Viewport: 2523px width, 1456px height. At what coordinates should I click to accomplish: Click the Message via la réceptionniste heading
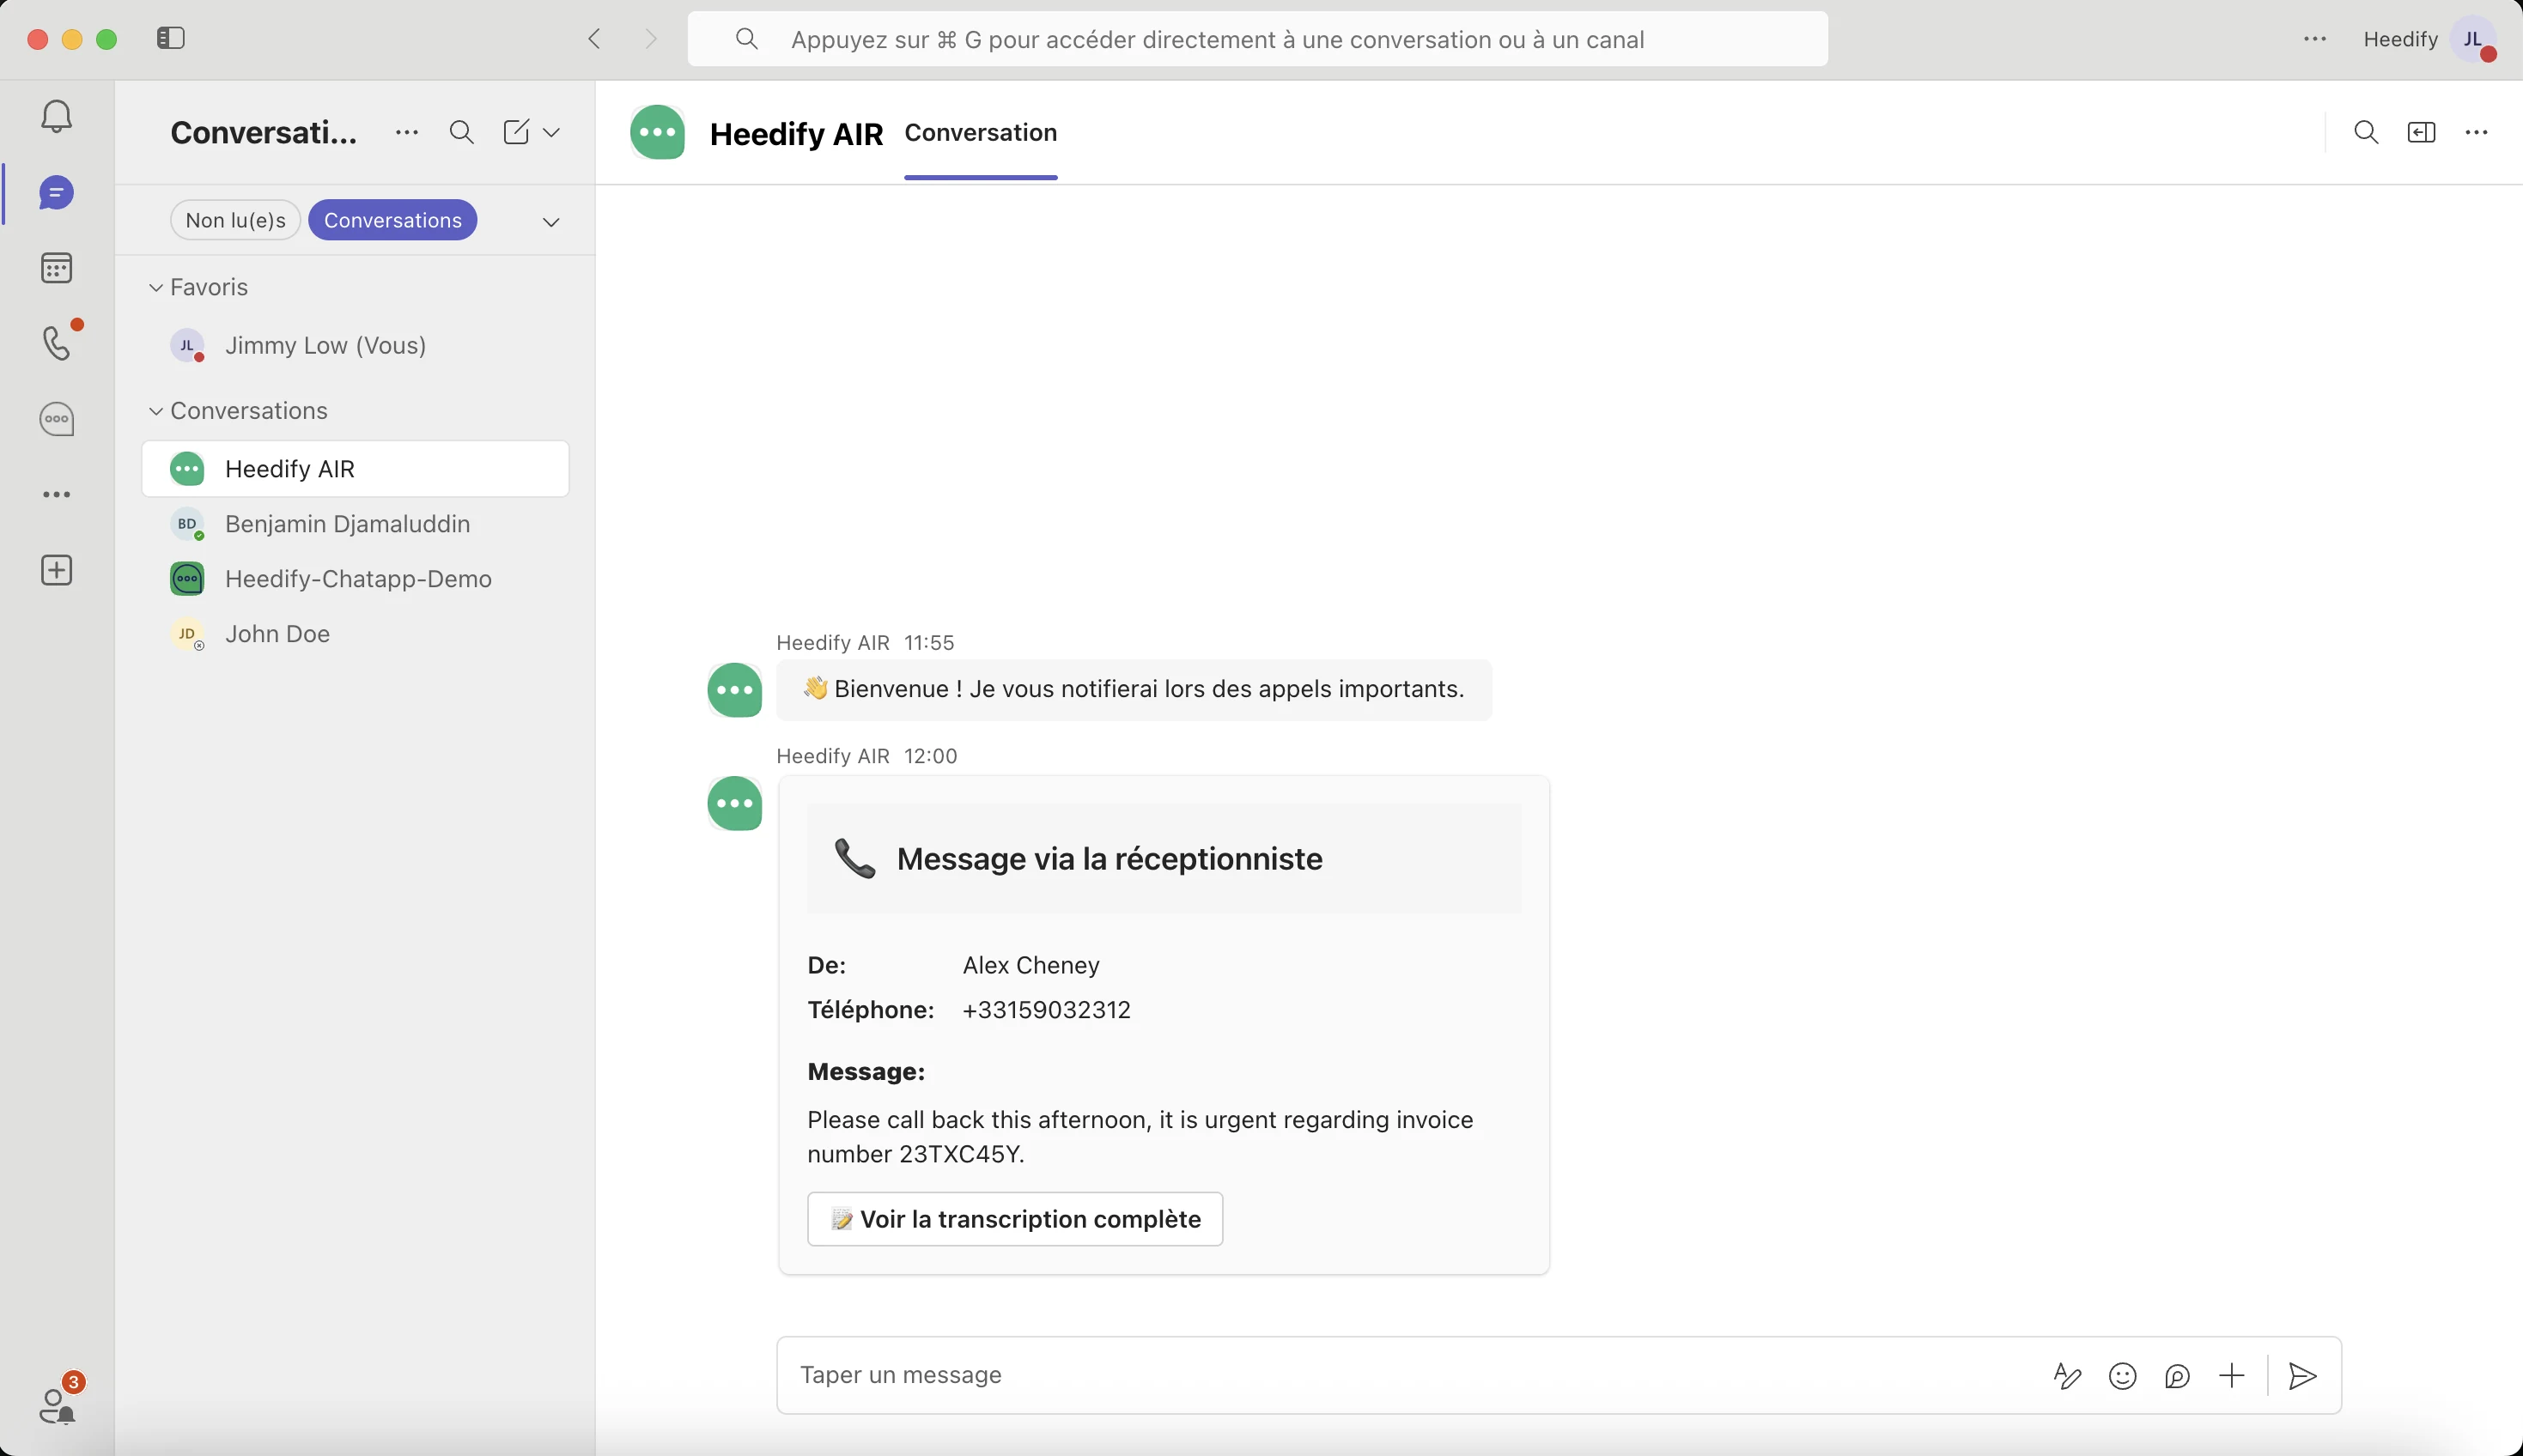[1109, 858]
